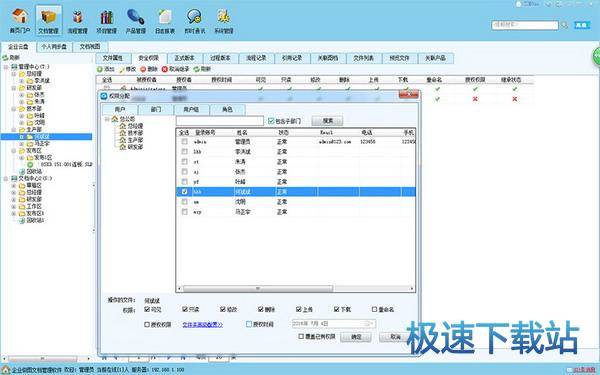The height and width of the screenshot is (375, 600).
Task: Expand the 草稿区 folder node
Action: [x=14, y=186]
